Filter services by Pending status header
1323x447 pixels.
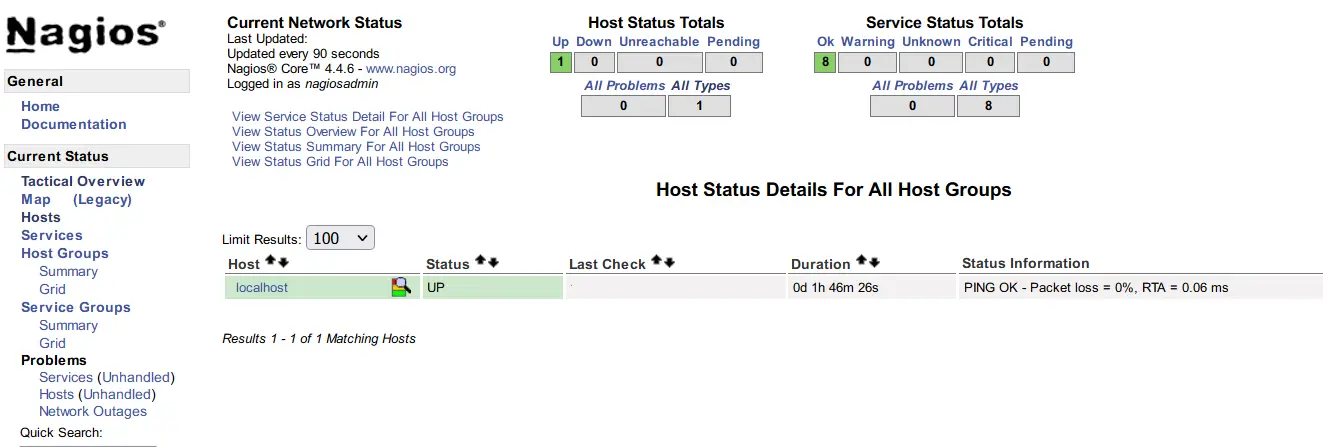[1046, 42]
